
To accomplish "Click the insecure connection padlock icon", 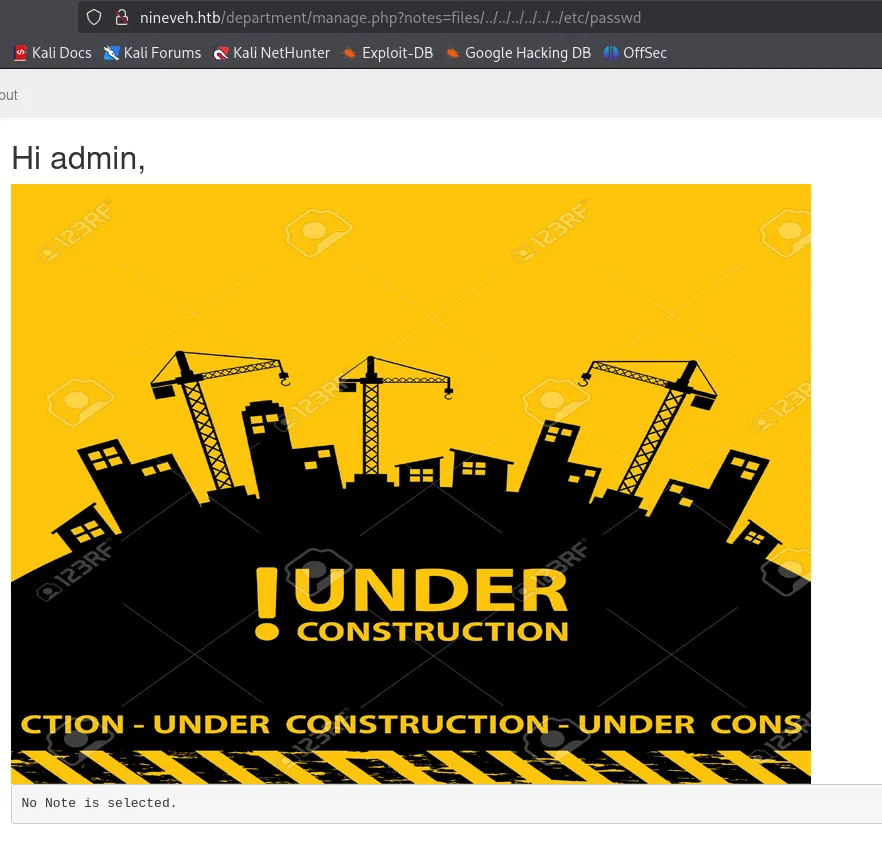I will coord(121,17).
